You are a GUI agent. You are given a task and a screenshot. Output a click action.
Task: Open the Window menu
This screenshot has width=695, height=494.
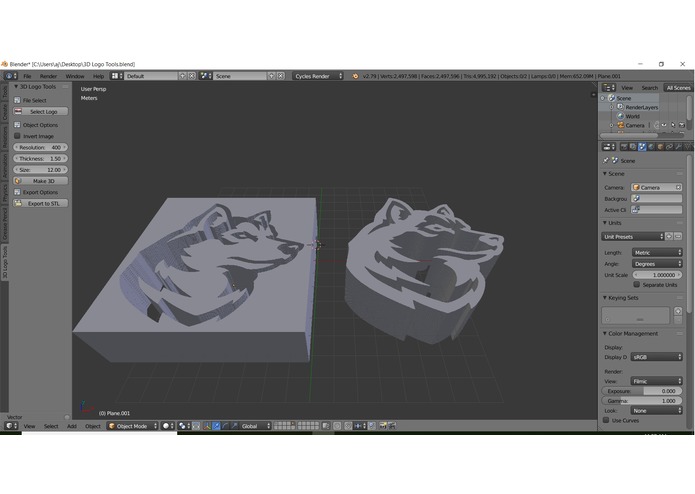pos(74,76)
